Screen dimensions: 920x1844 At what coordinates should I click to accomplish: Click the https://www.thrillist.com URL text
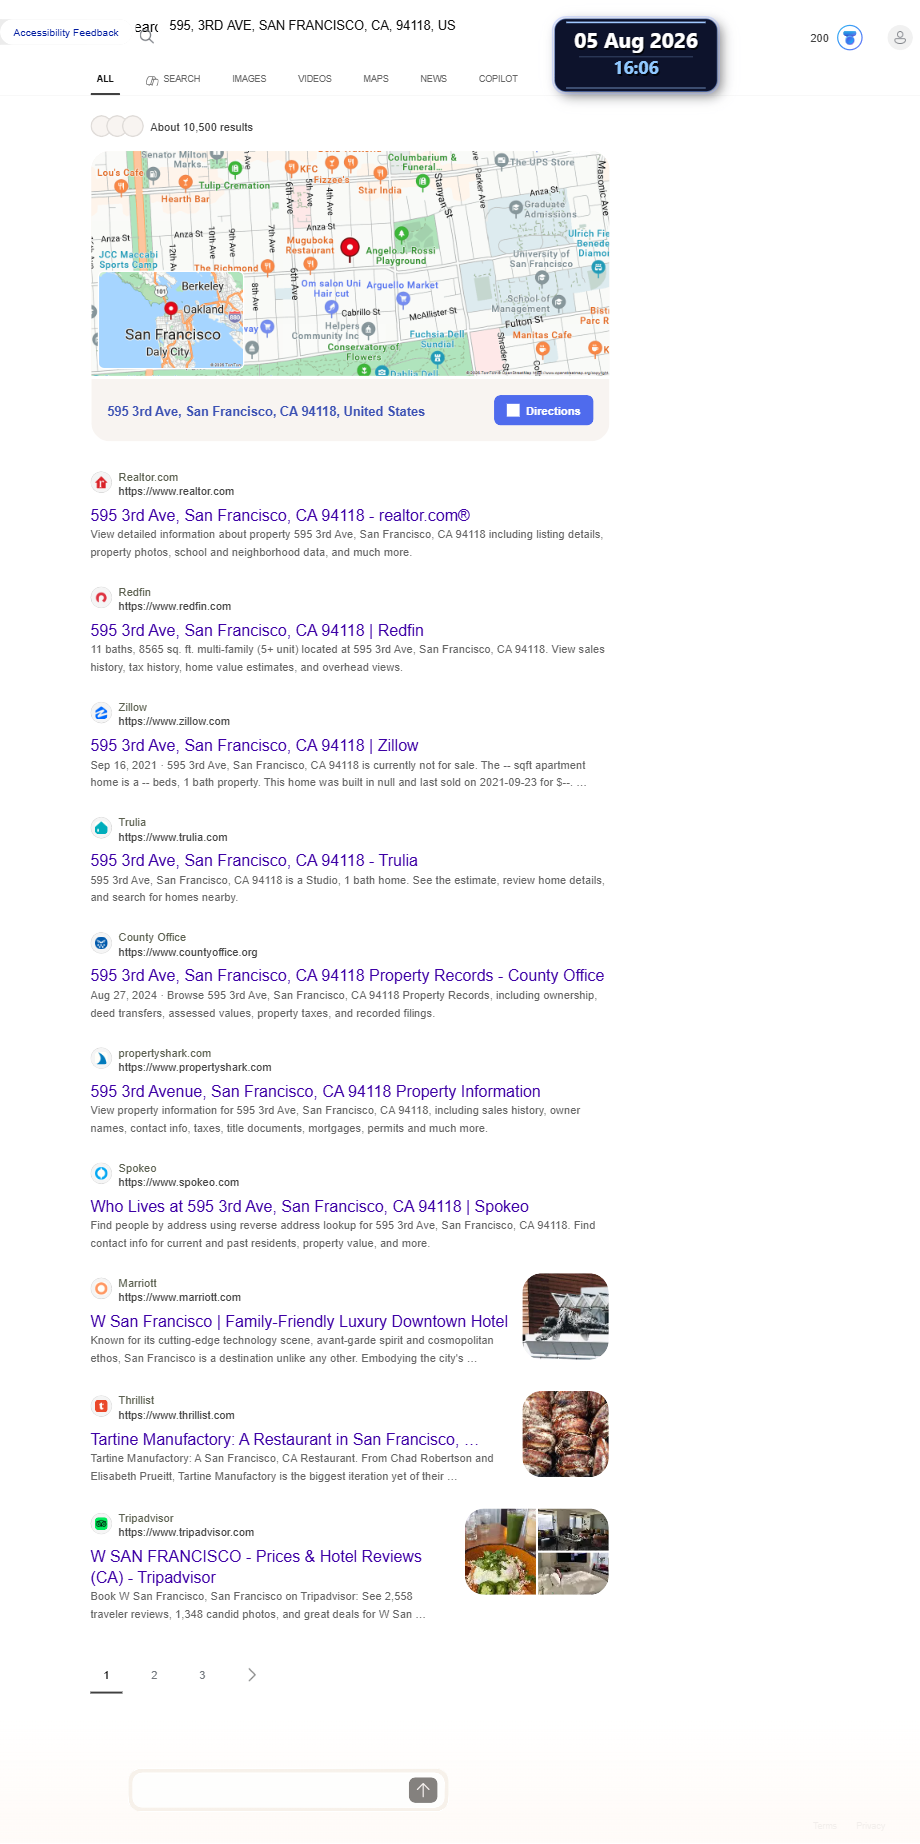[177, 1416]
